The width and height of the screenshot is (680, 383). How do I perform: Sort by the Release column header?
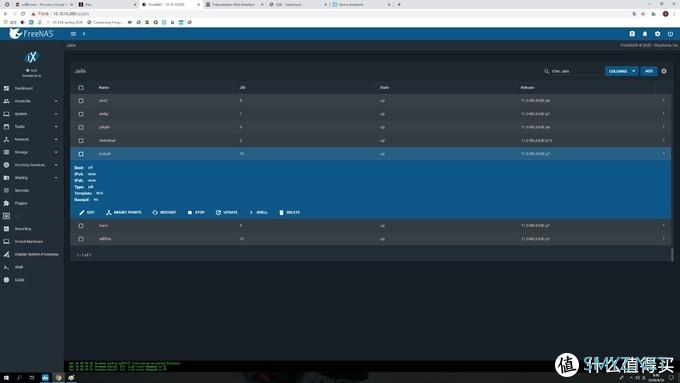pos(527,88)
